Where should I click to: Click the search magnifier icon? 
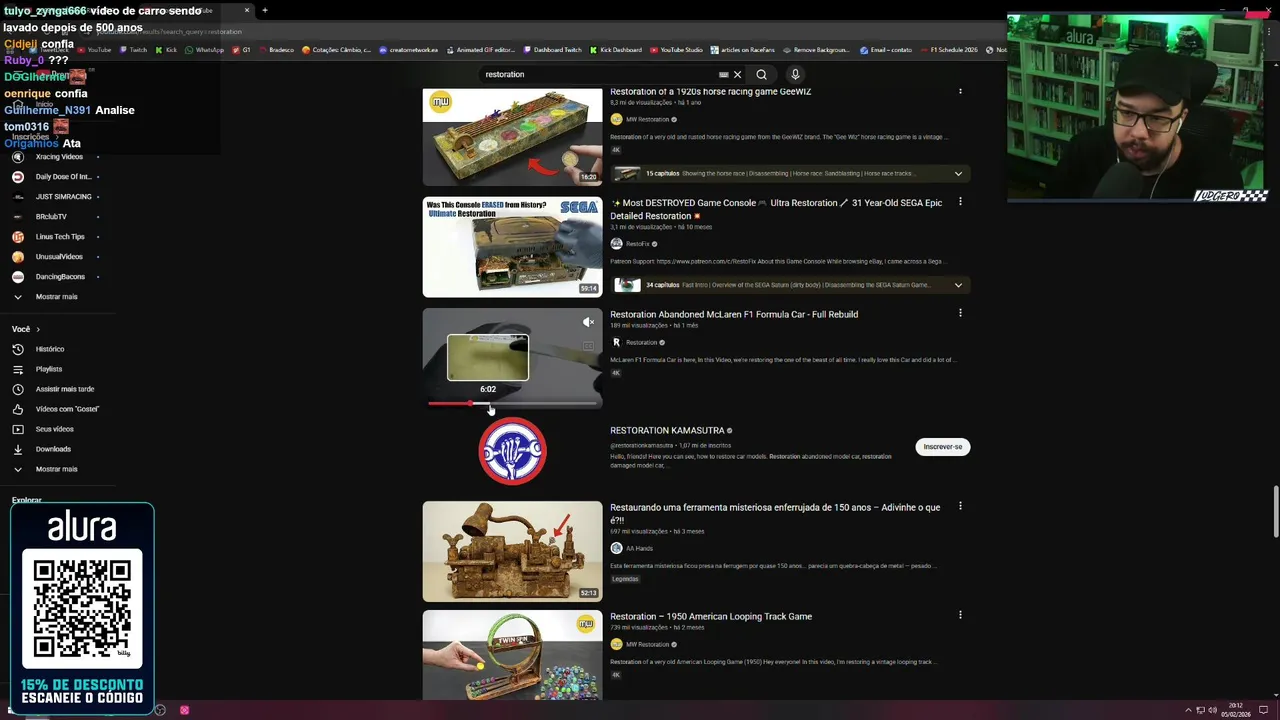point(761,74)
